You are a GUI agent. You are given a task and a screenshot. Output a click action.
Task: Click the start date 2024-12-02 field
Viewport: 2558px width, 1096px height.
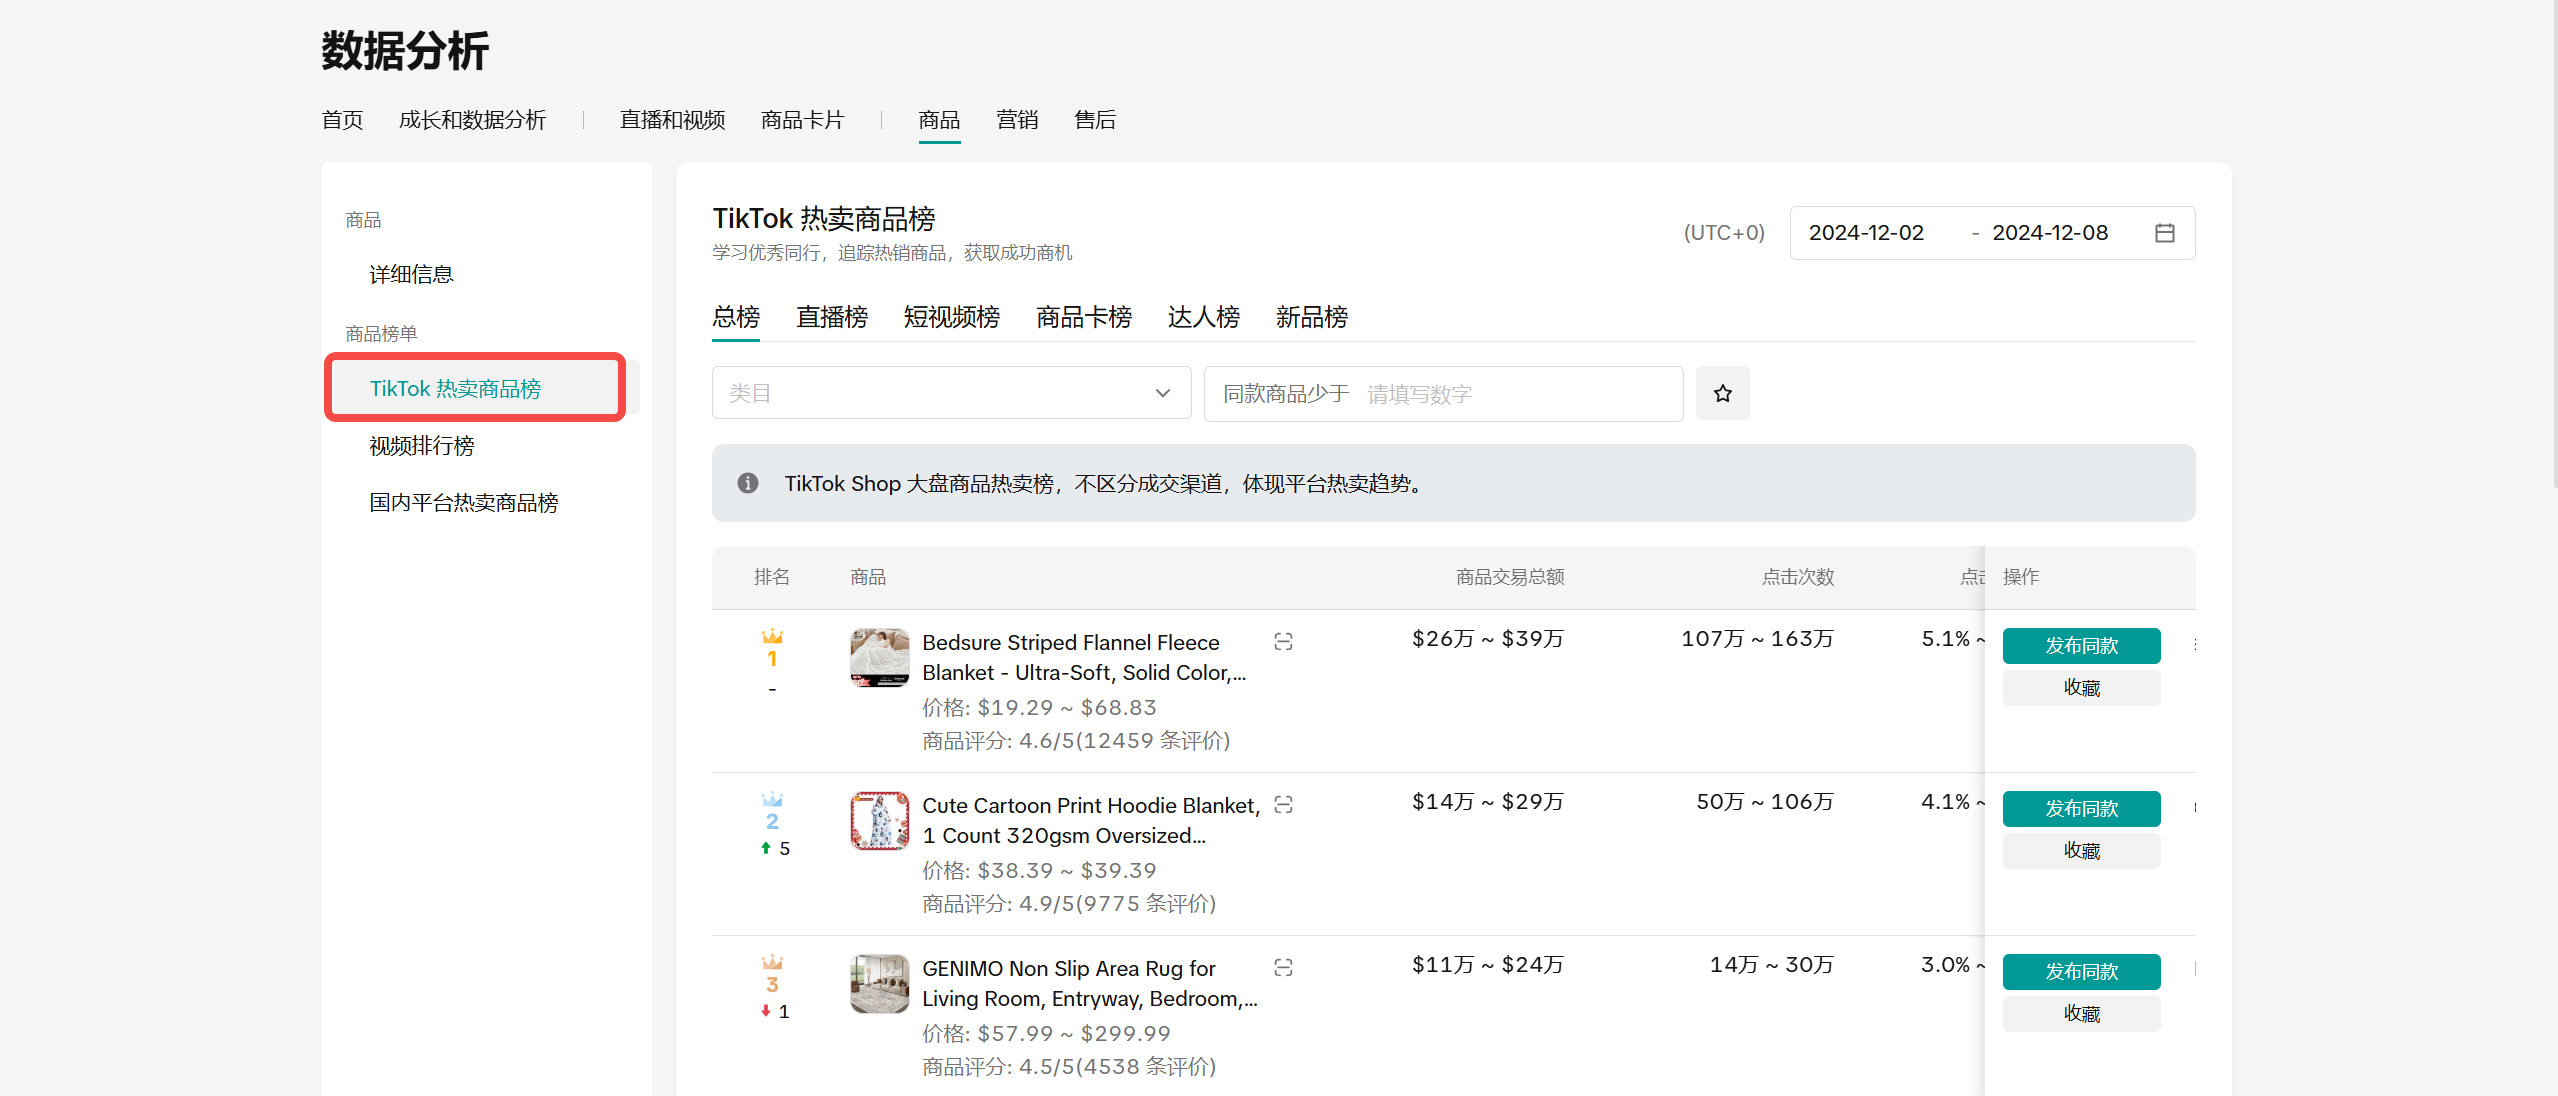pyautogui.click(x=1866, y=233)
